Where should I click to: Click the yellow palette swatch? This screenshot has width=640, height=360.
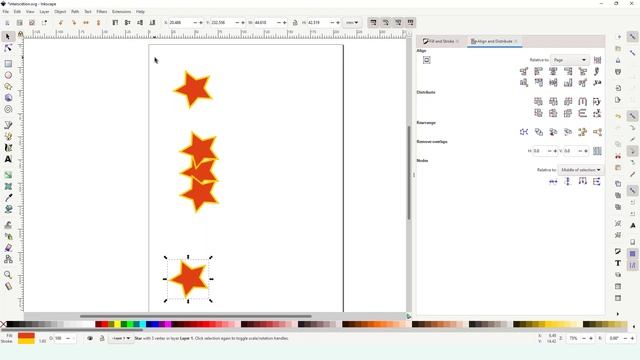tap(117, 324)
